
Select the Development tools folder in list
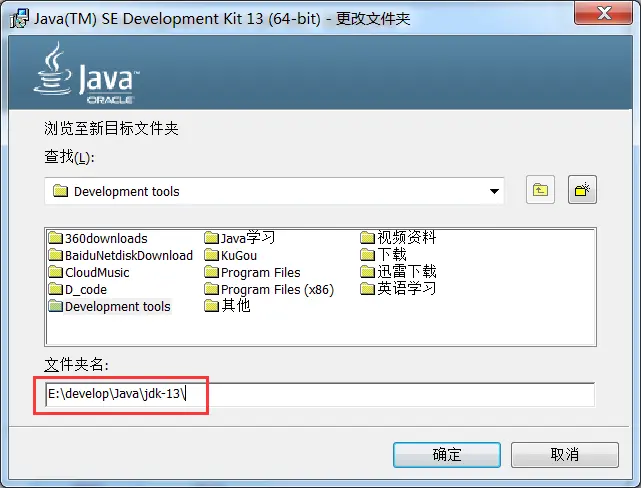tap(110, 307)
